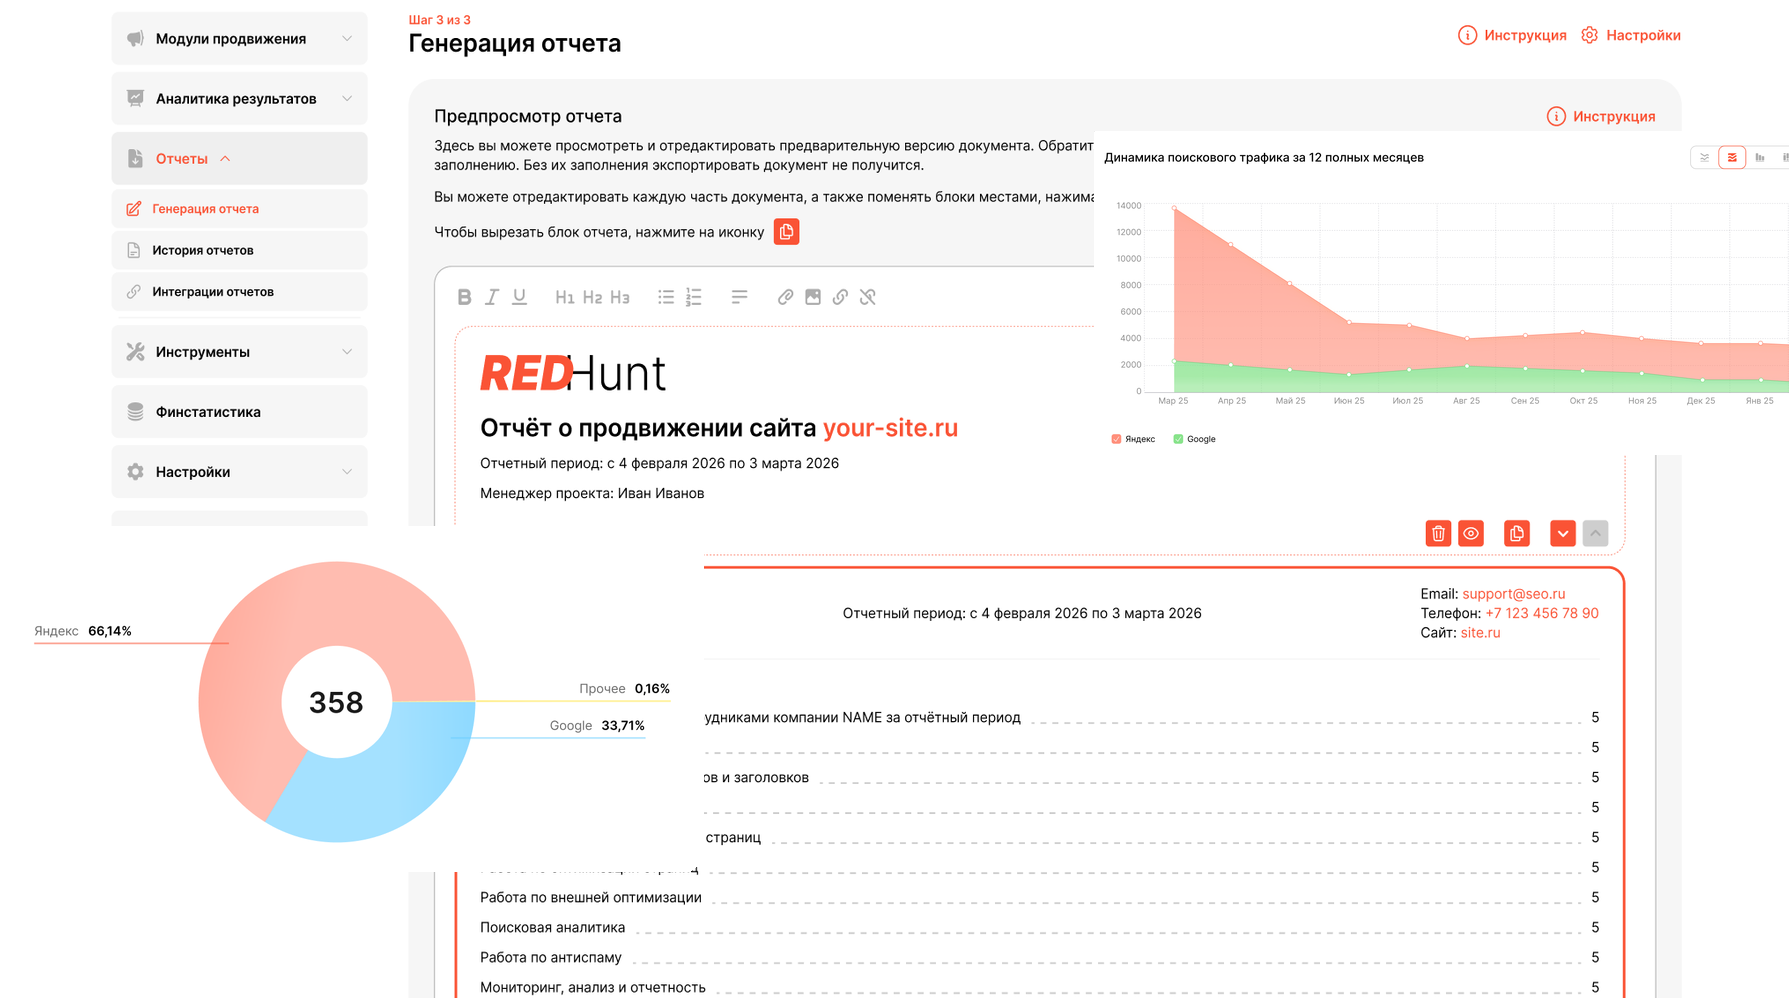
Task: Open Генерация отчета in the sidebar
Action: pos(239,208)
